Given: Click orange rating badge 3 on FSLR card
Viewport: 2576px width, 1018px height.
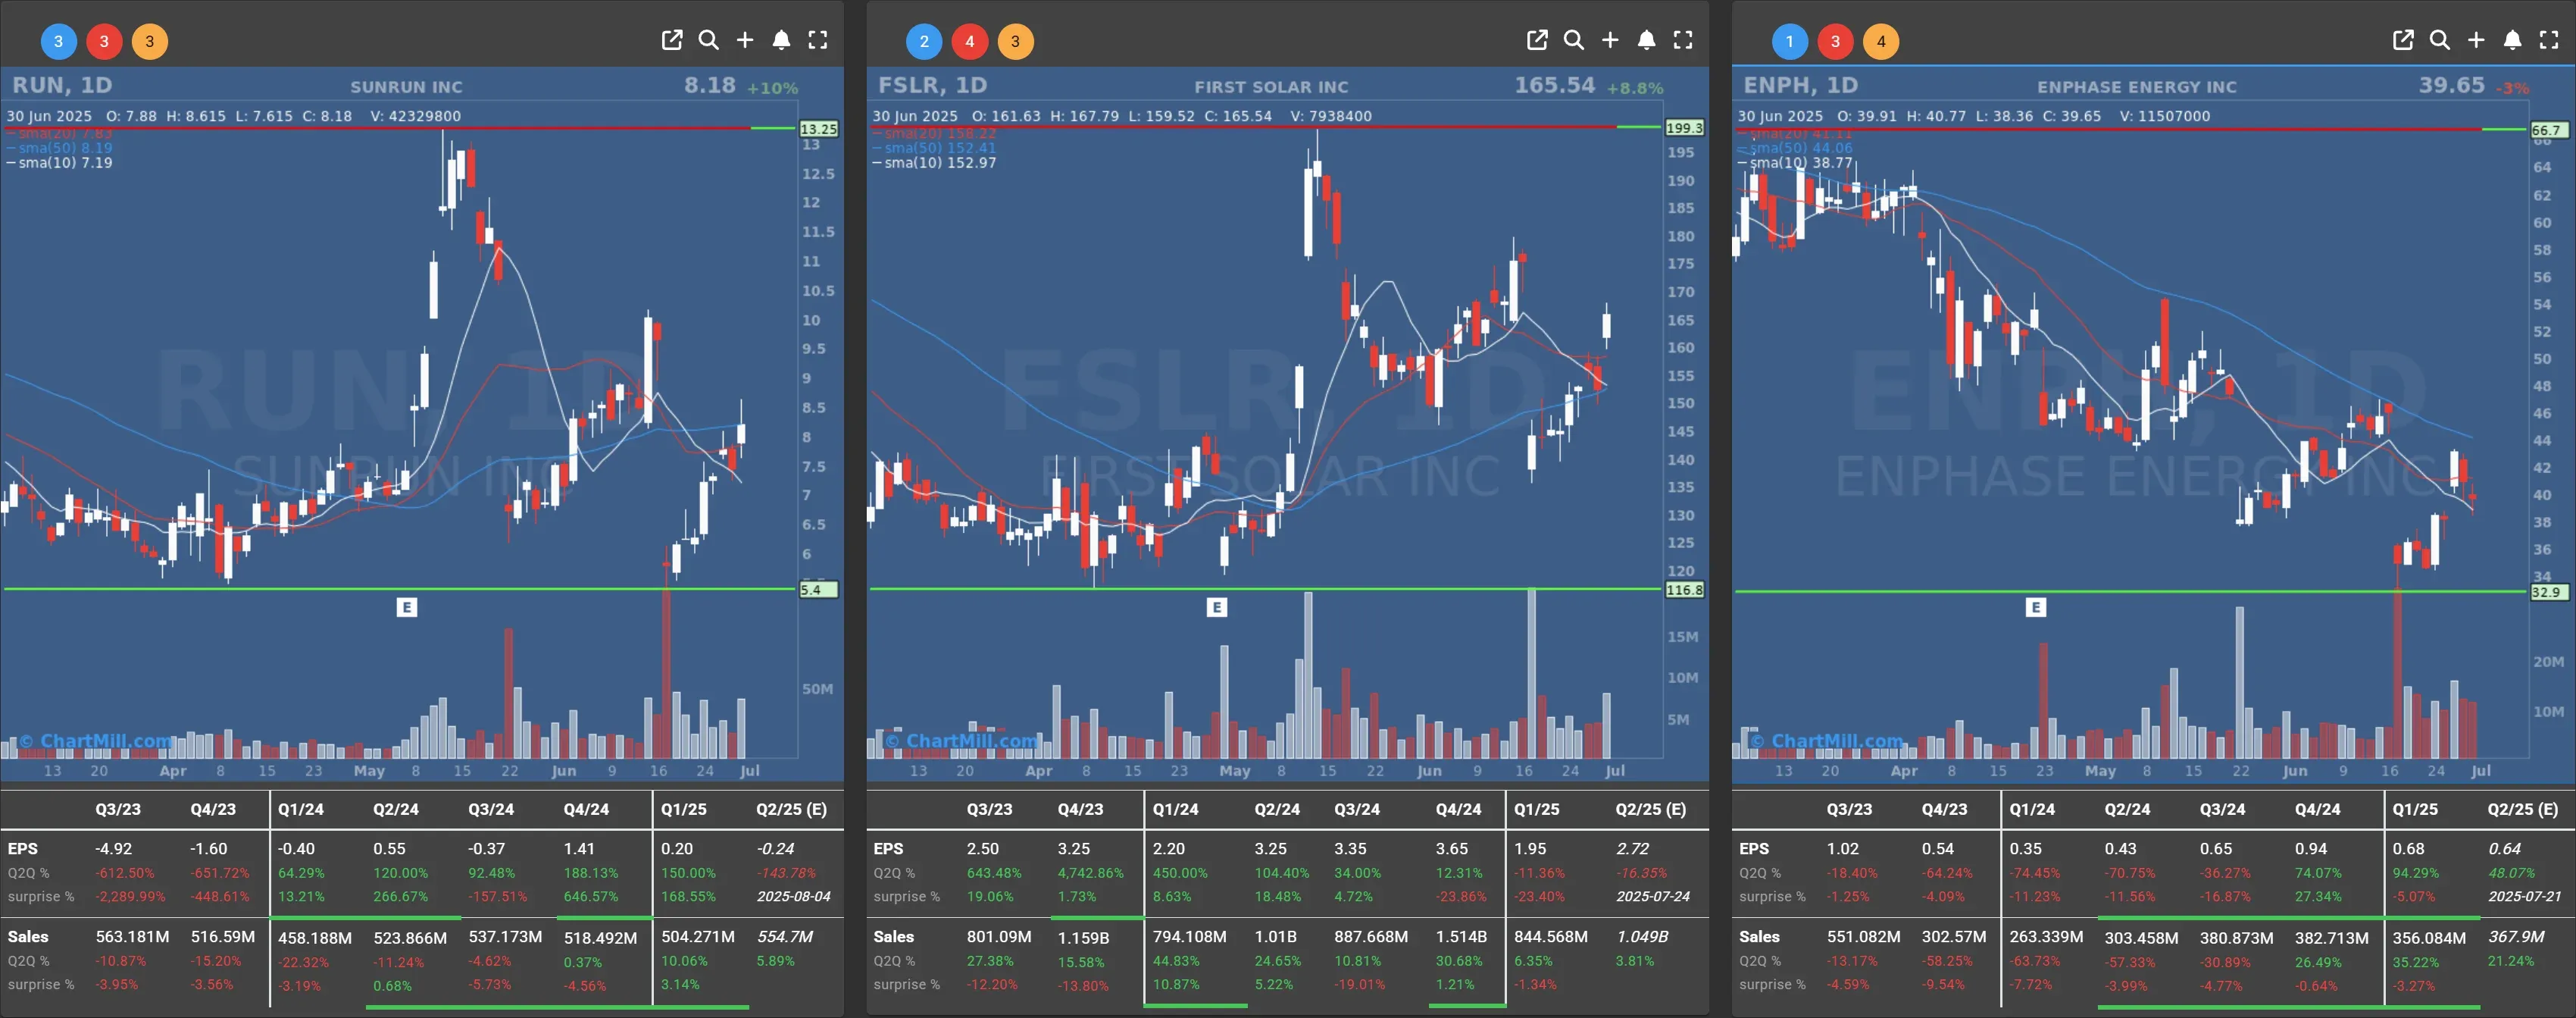Looking at the screenshot, I should click(x=1015, y=41).
